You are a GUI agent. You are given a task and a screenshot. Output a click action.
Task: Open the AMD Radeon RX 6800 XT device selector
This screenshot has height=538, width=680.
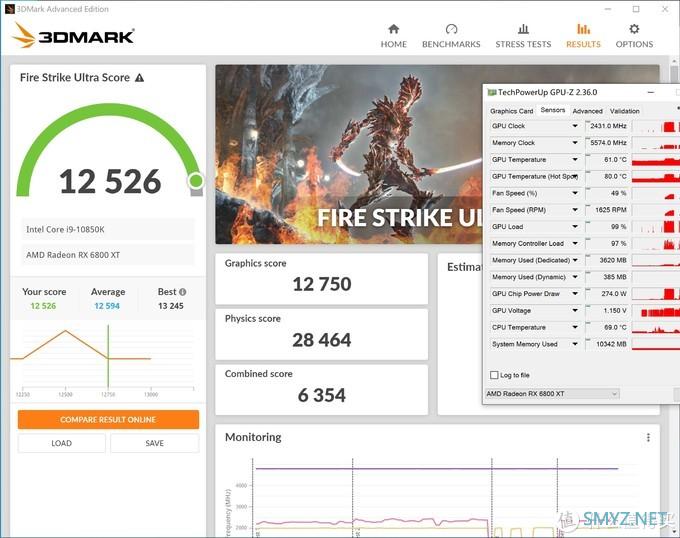[x=552, y=394]
